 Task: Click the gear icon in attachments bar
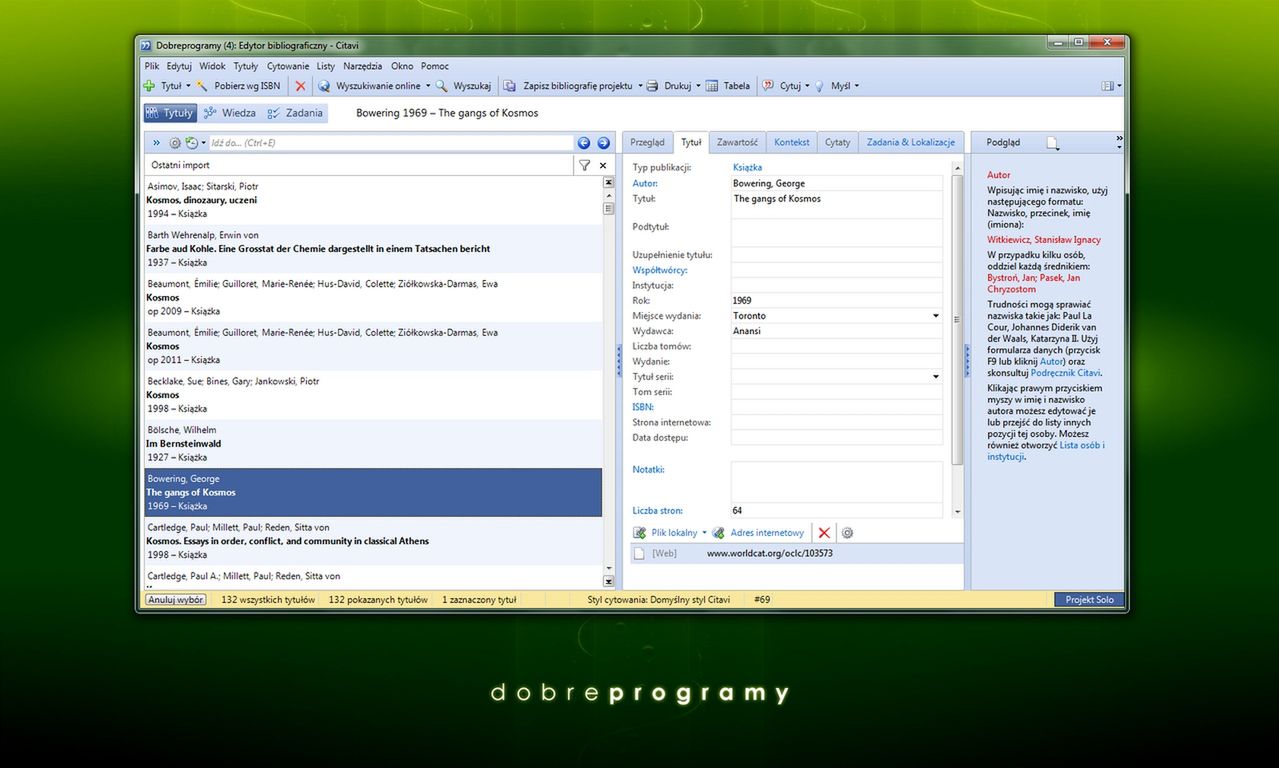pyautogui.click(x=847, y=533)
